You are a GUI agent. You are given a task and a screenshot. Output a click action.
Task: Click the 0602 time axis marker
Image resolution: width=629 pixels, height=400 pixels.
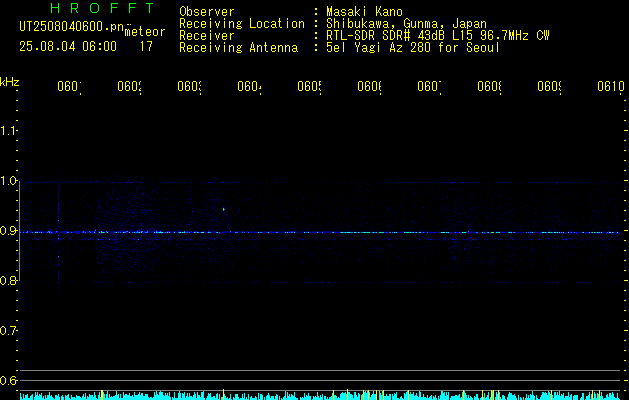(x=129, y=87)
